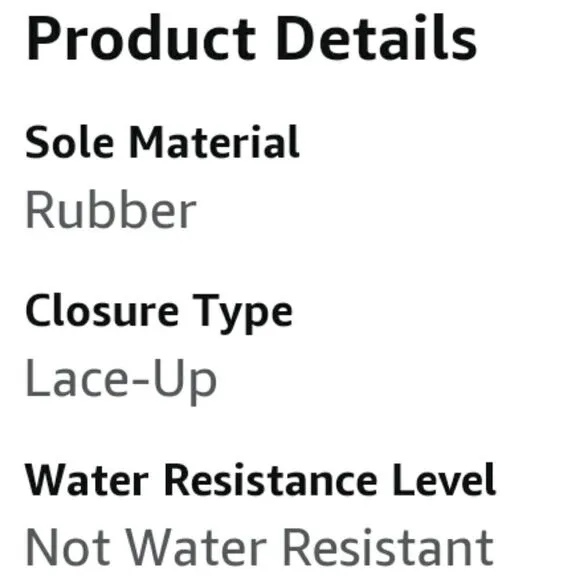Click the Product Details heading
This screenshot has height=580, width=580.
[x=252, y=38]
